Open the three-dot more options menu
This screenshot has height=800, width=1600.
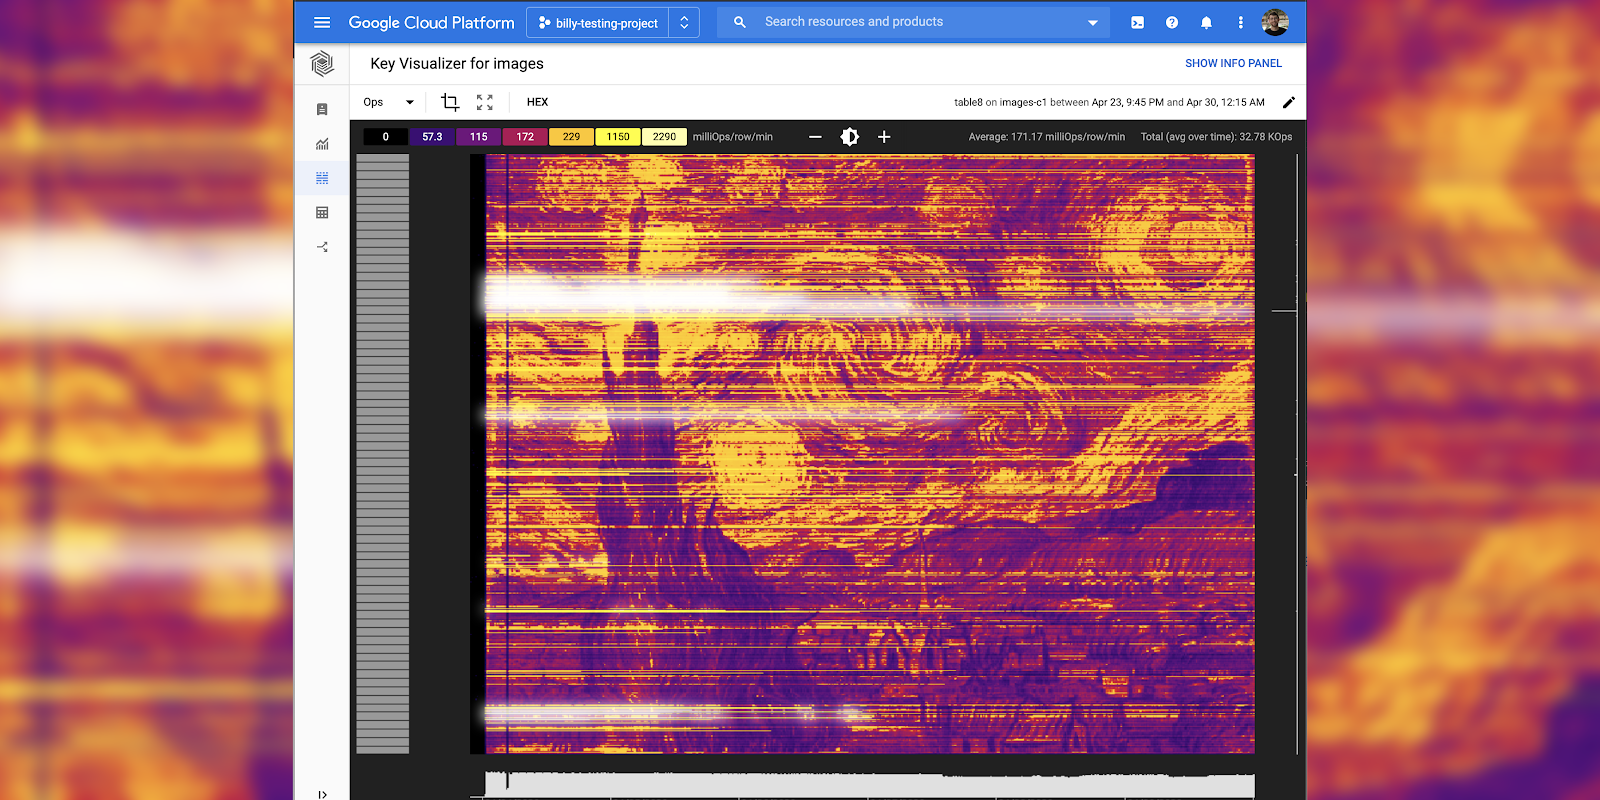pos(1240,22)
